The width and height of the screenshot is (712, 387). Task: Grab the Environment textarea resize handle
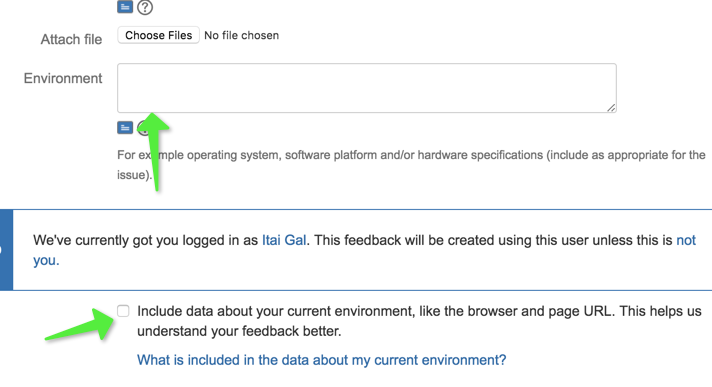(611, 108)
